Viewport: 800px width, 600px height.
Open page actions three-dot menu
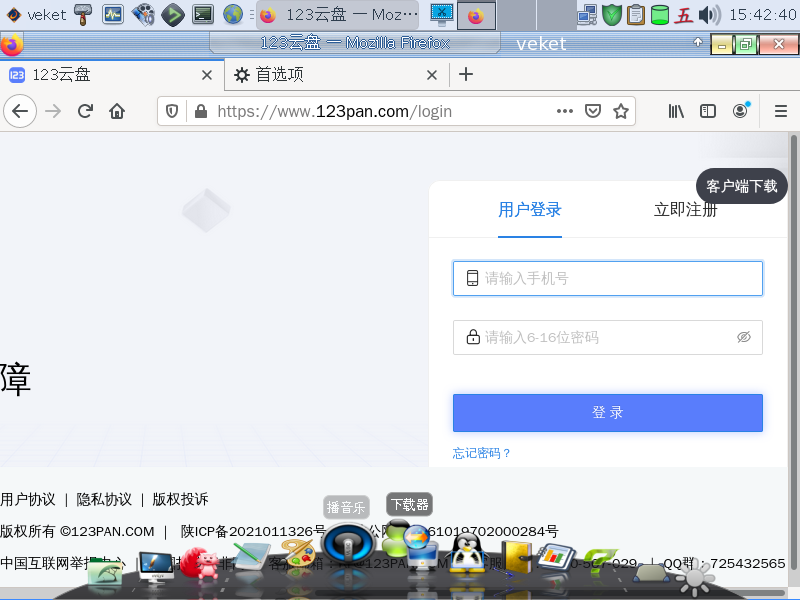565,111
